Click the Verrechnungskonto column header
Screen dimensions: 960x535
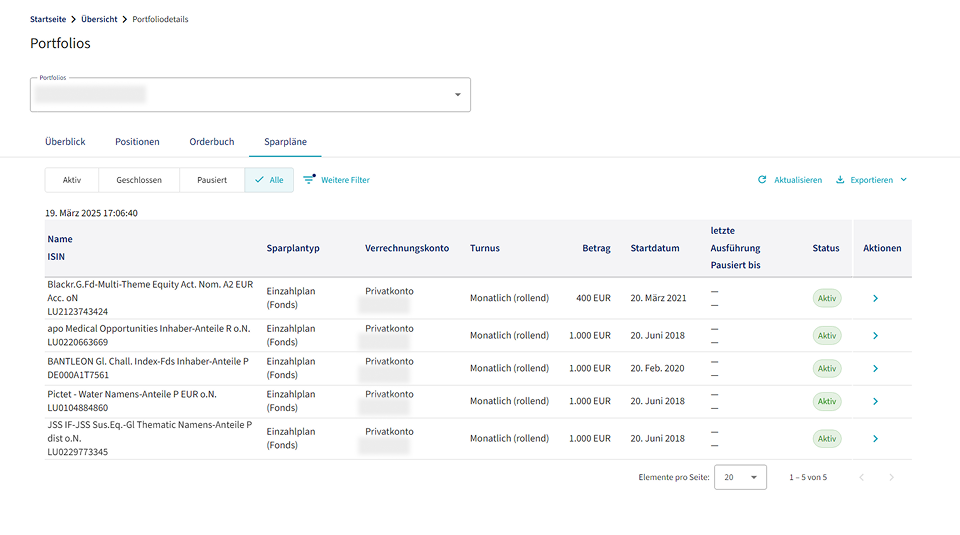[407, 248]
